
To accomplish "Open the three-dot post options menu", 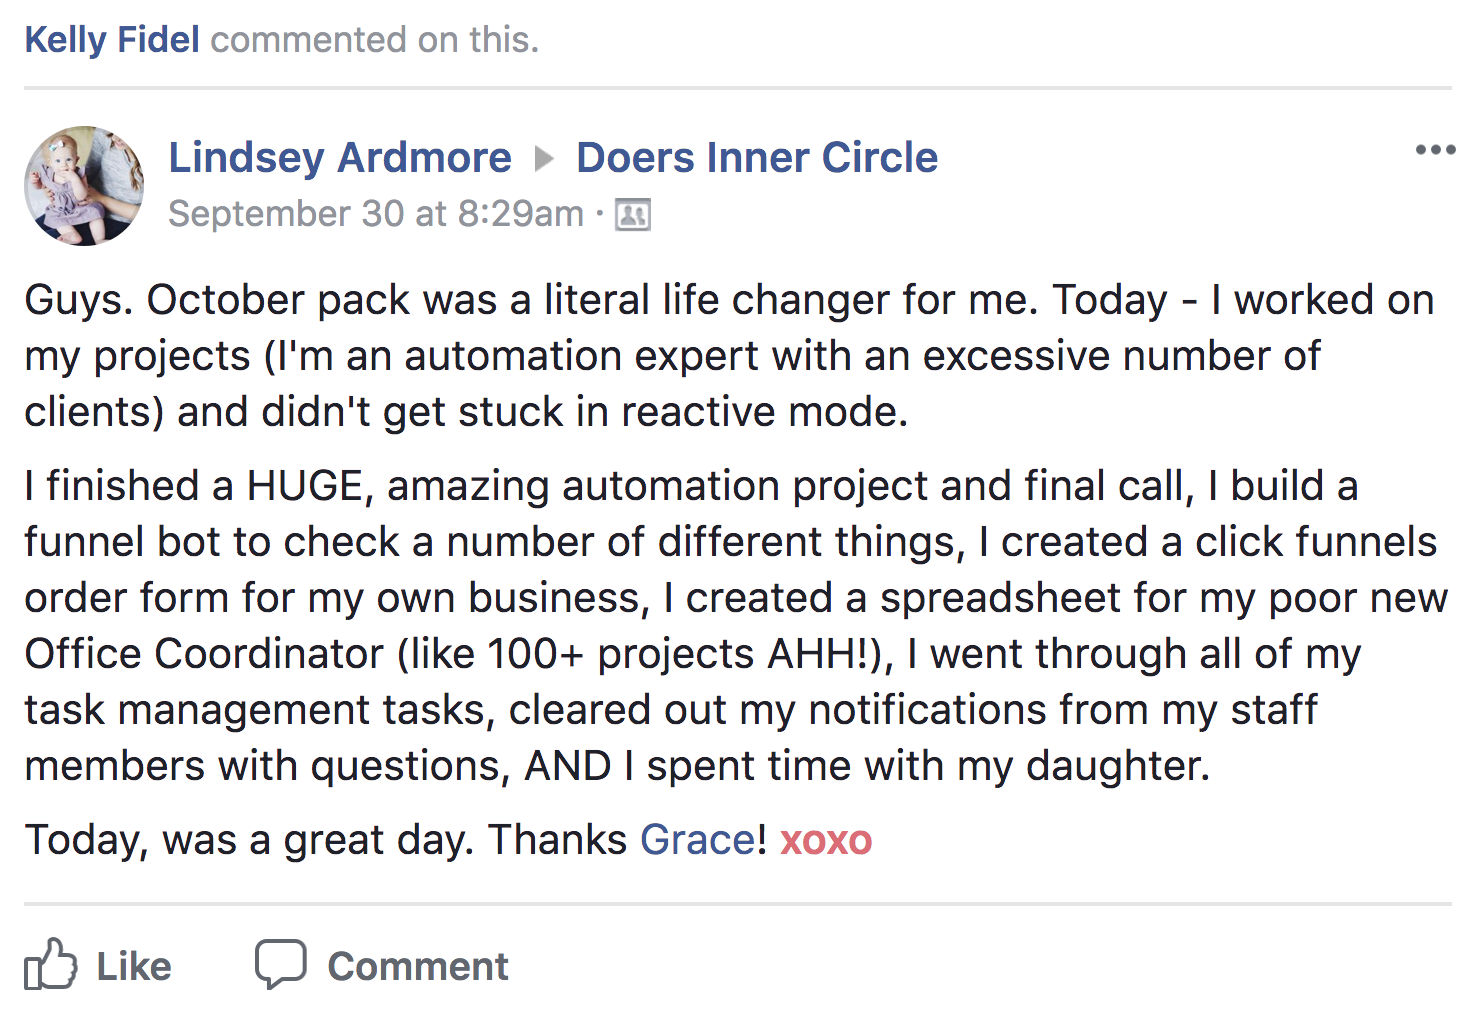I will [x=1435, y=150].
